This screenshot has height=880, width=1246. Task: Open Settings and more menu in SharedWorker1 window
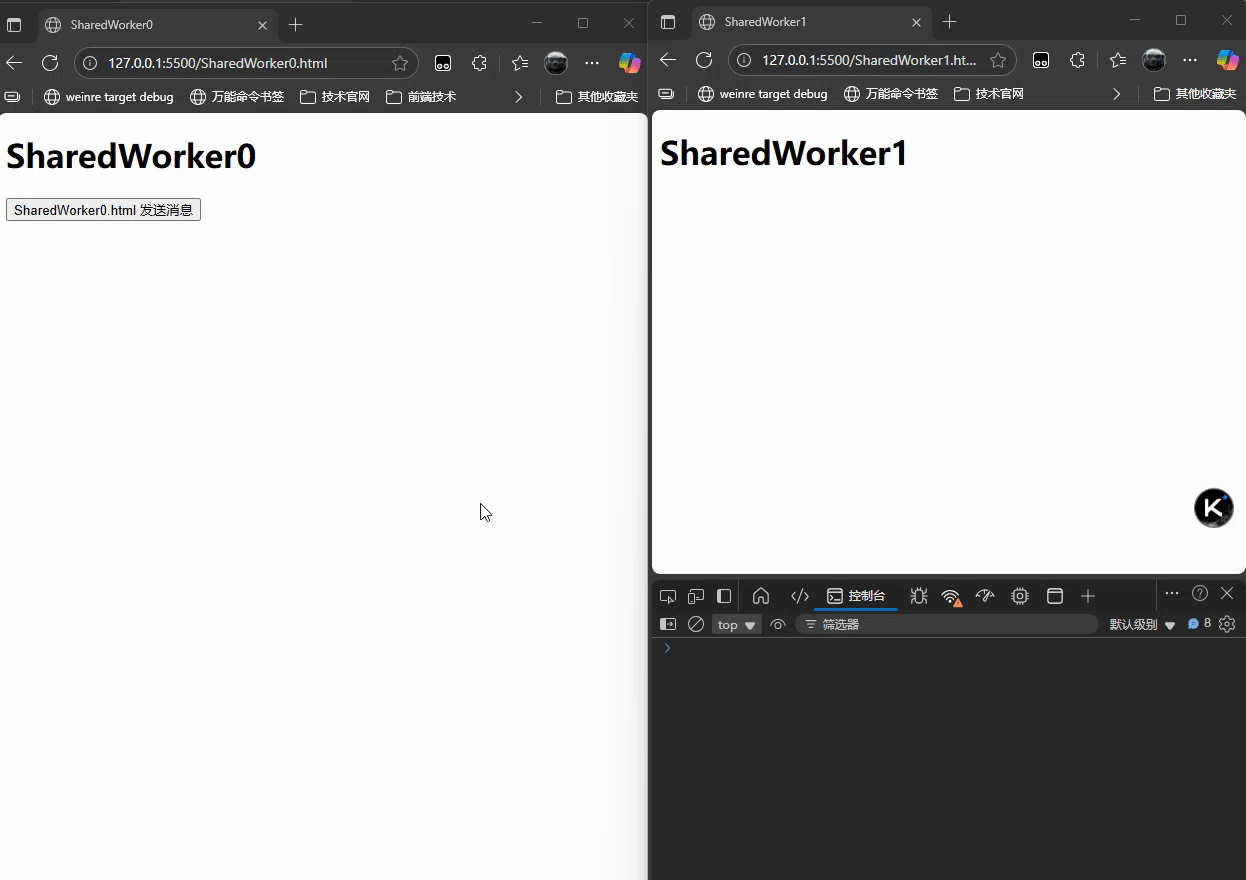click(x=1190, y=60)
